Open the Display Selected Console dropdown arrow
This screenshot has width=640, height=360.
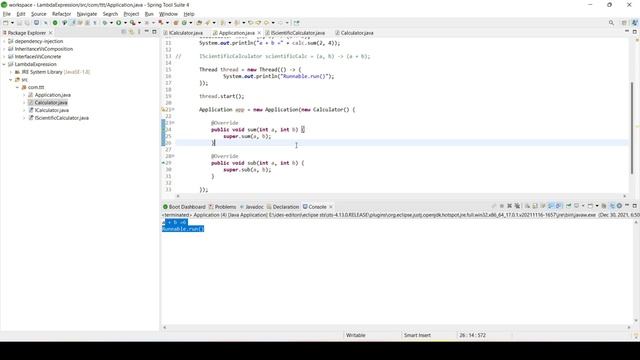point(583,206)
